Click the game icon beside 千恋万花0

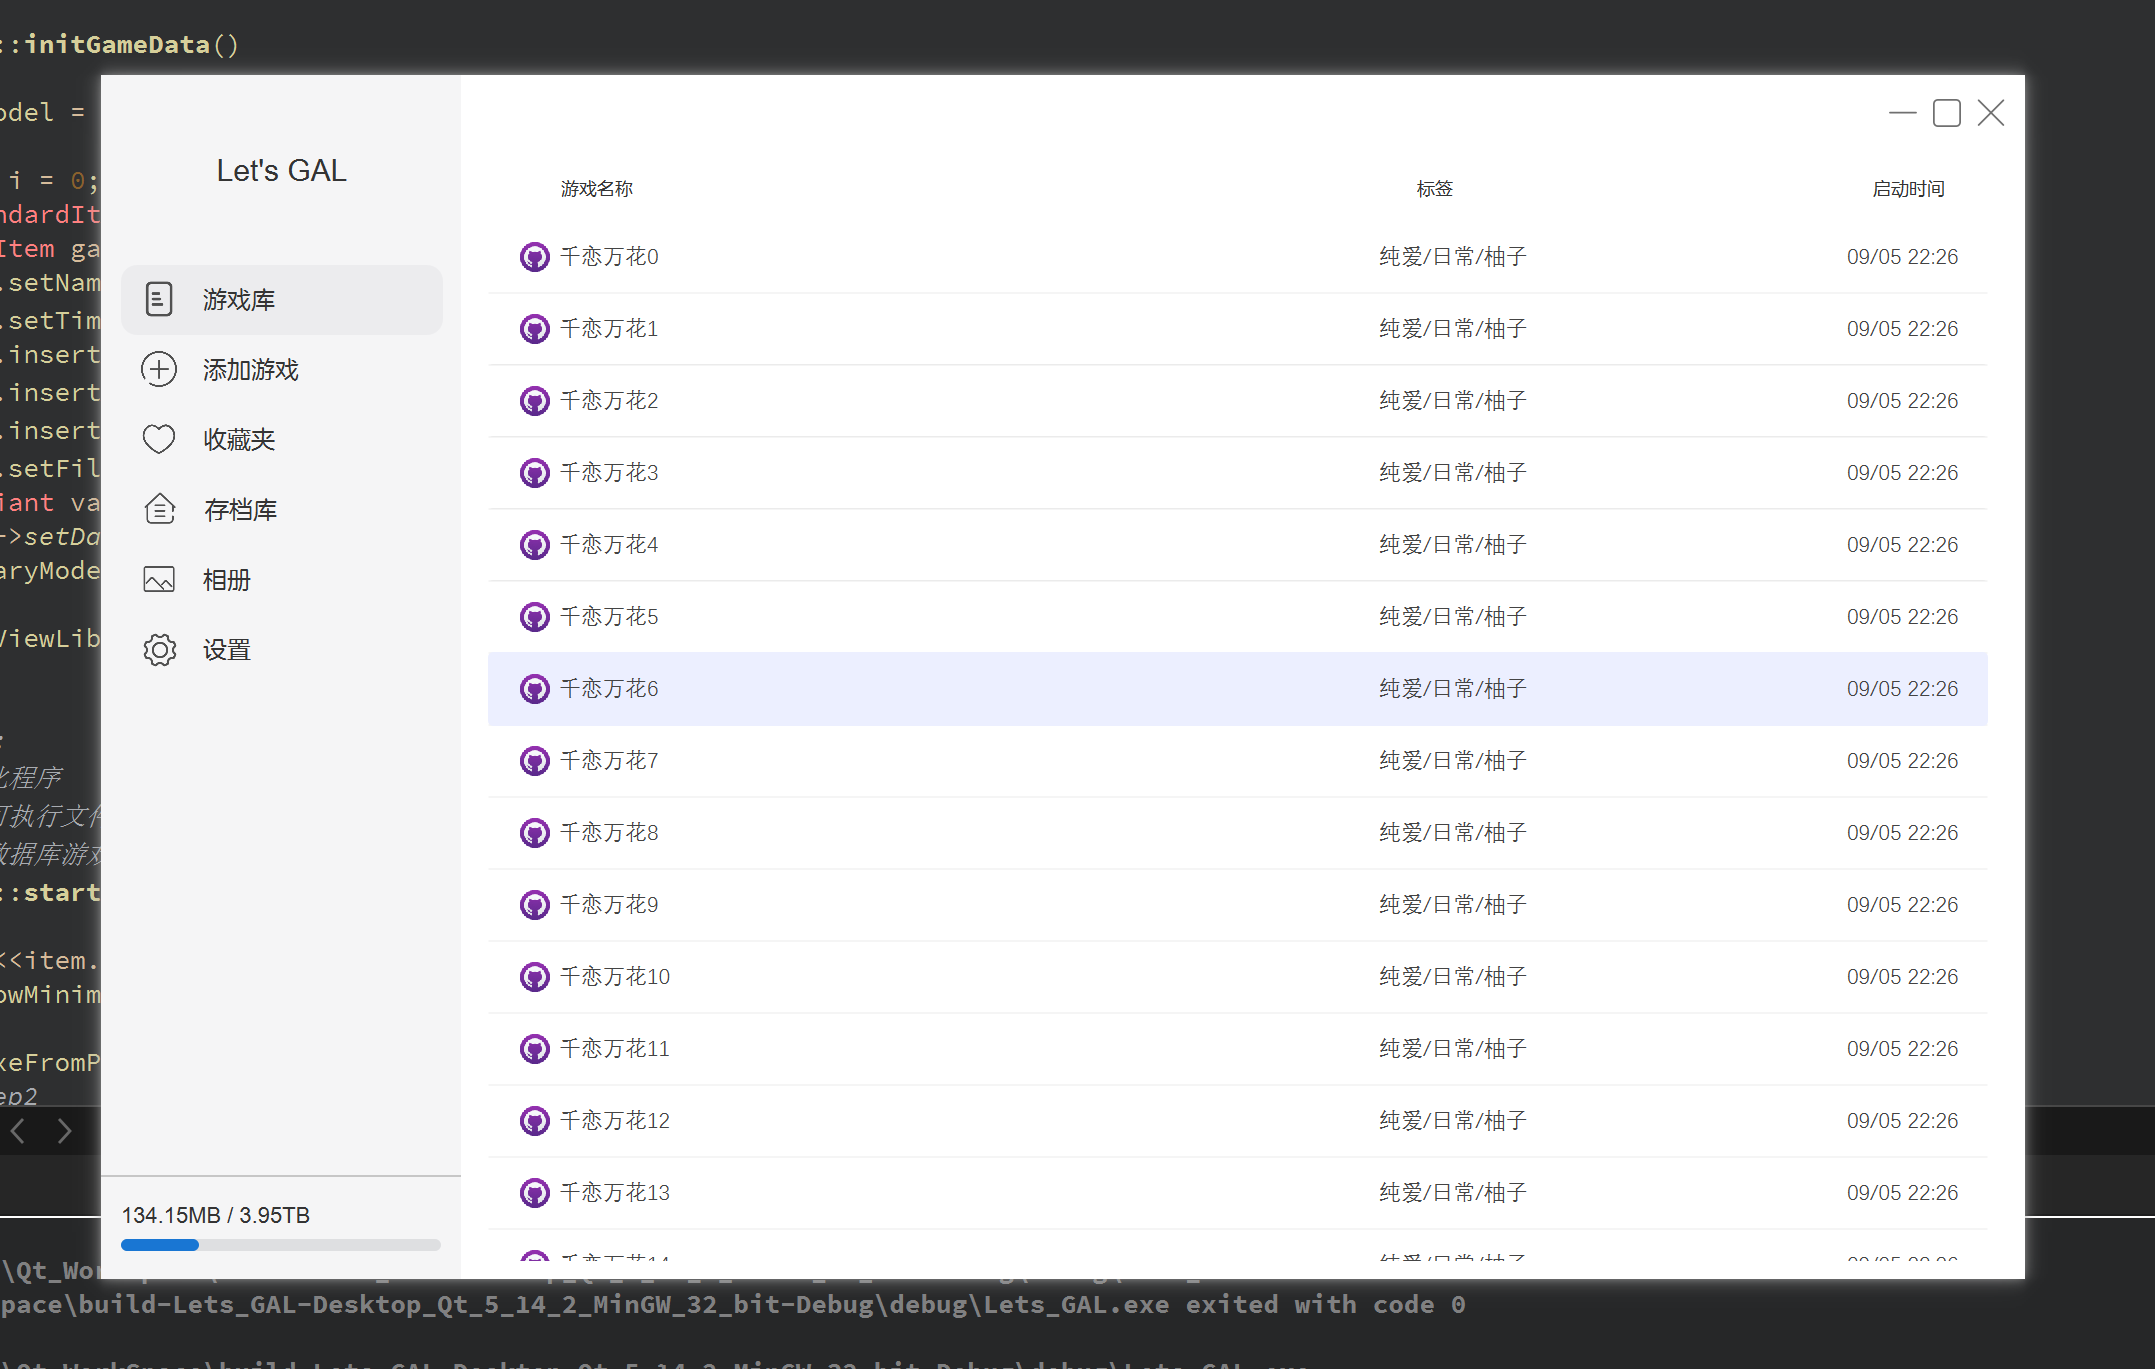pyautogui.click(x=535, y=256)
